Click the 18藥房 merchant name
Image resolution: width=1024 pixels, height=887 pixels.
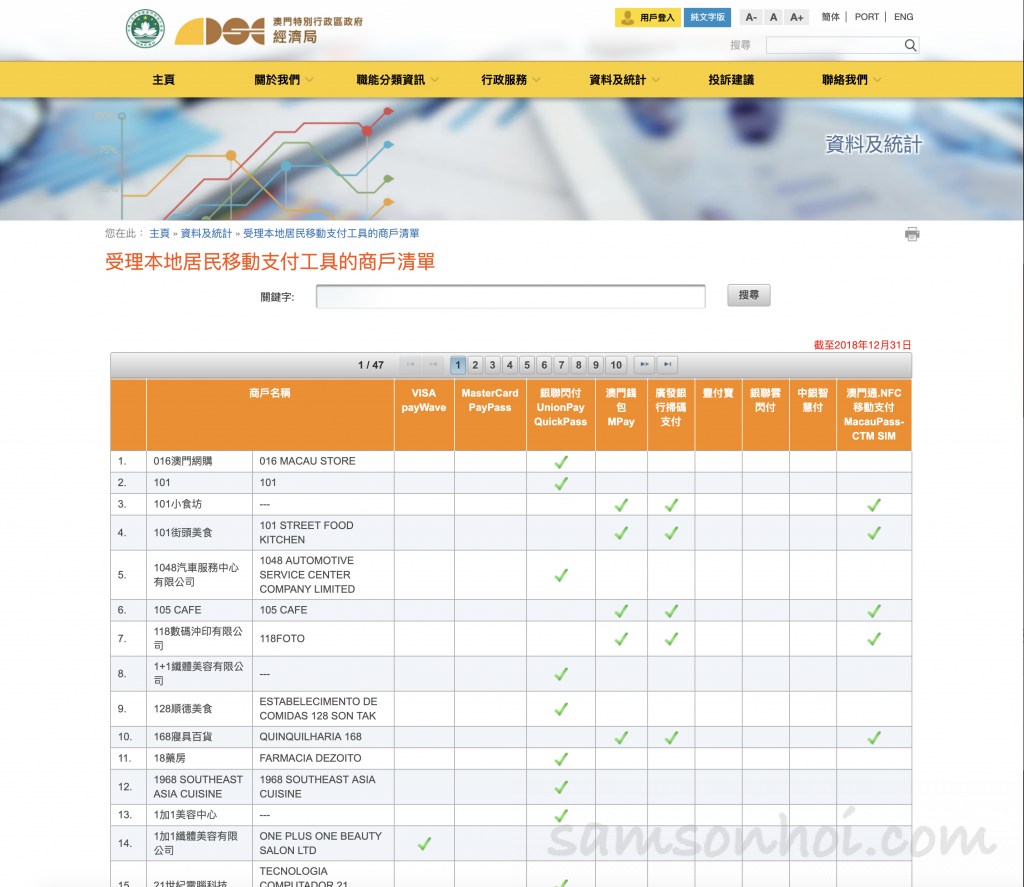(x=170, y=758)
